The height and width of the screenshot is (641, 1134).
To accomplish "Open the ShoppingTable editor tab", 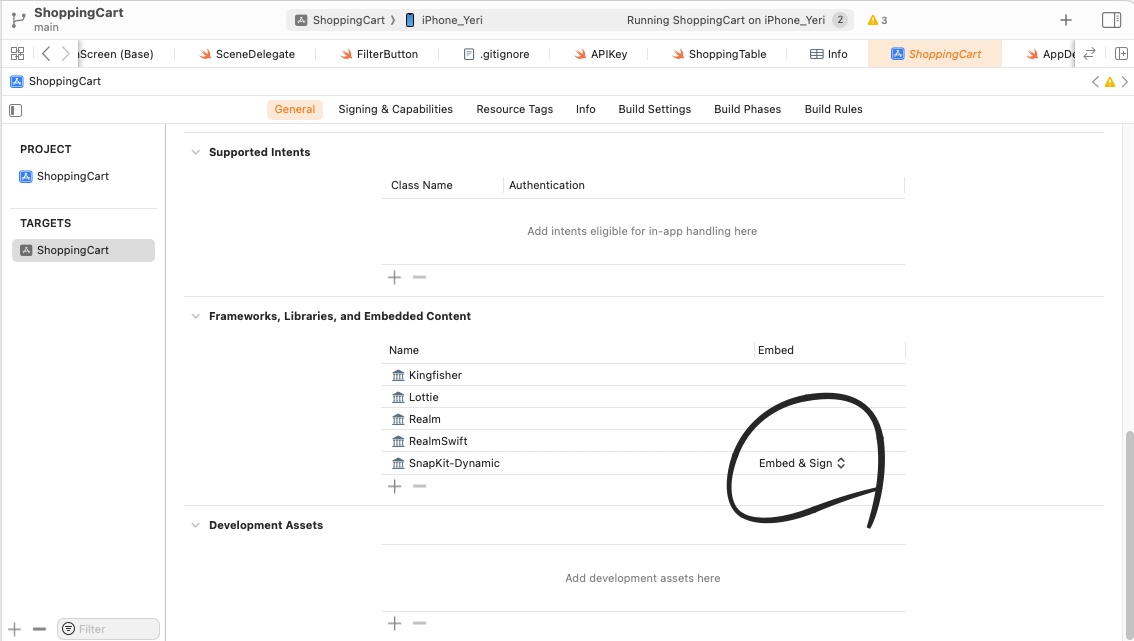I will (719, 54).
